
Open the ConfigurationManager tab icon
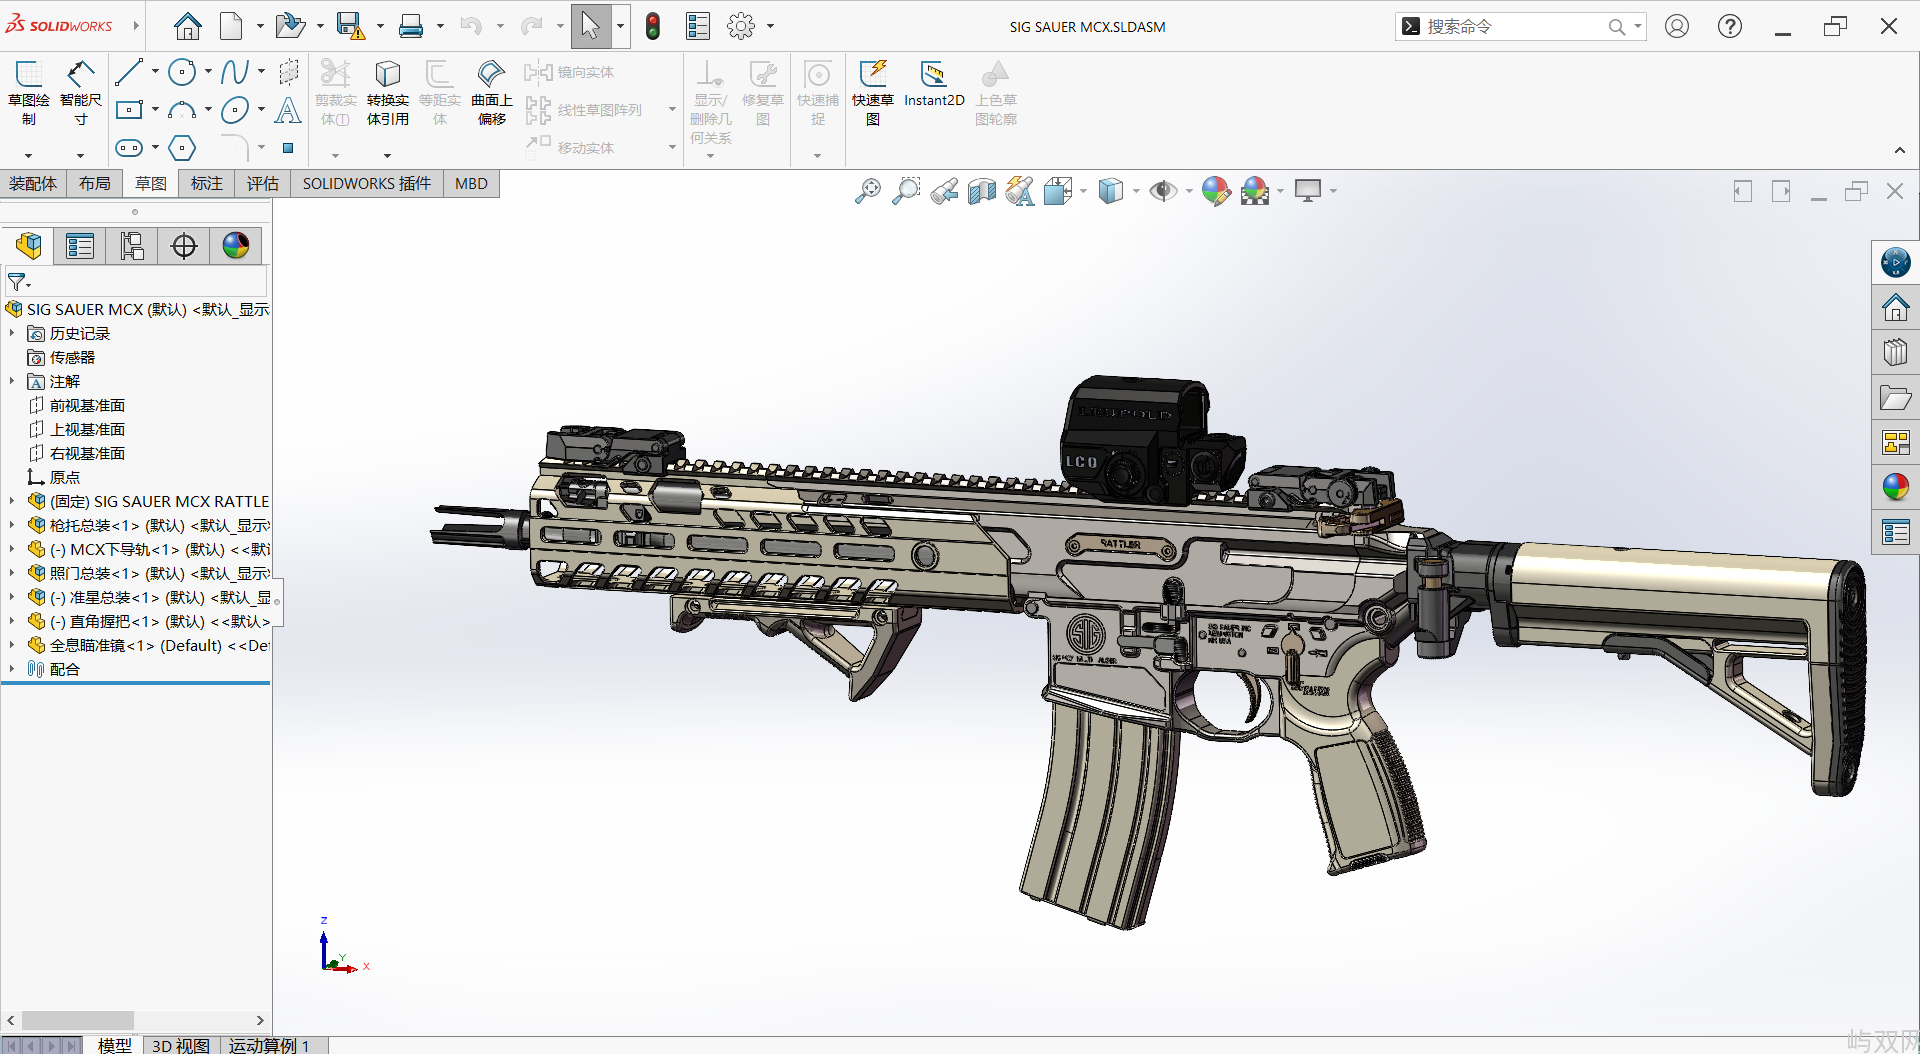132,246
